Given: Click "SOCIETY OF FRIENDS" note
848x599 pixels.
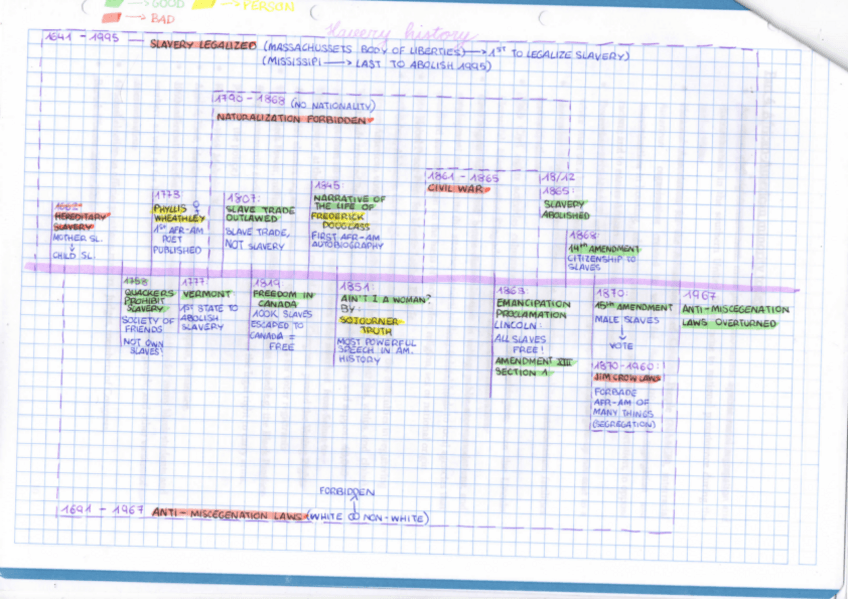Looking at the screenshot, I should pyautogui.click(x=148, y=324).
